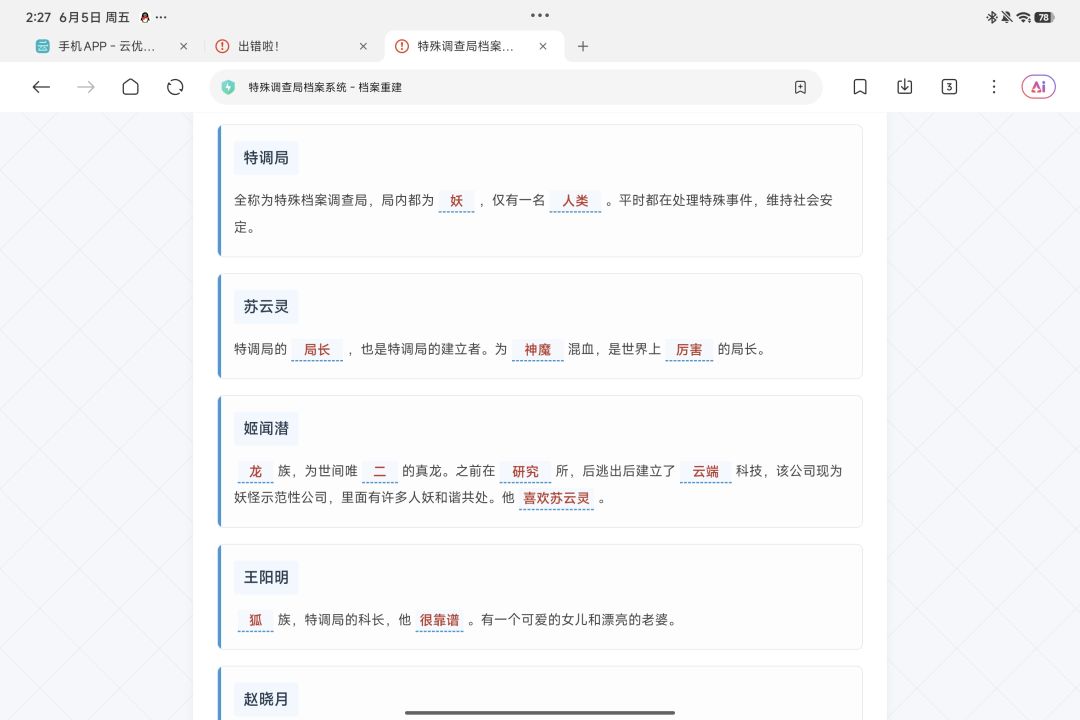The width and height of the screenshot is (1080, 720).
Task: Switch to the 出错啦! tab
Action: (x=258, y=46)
